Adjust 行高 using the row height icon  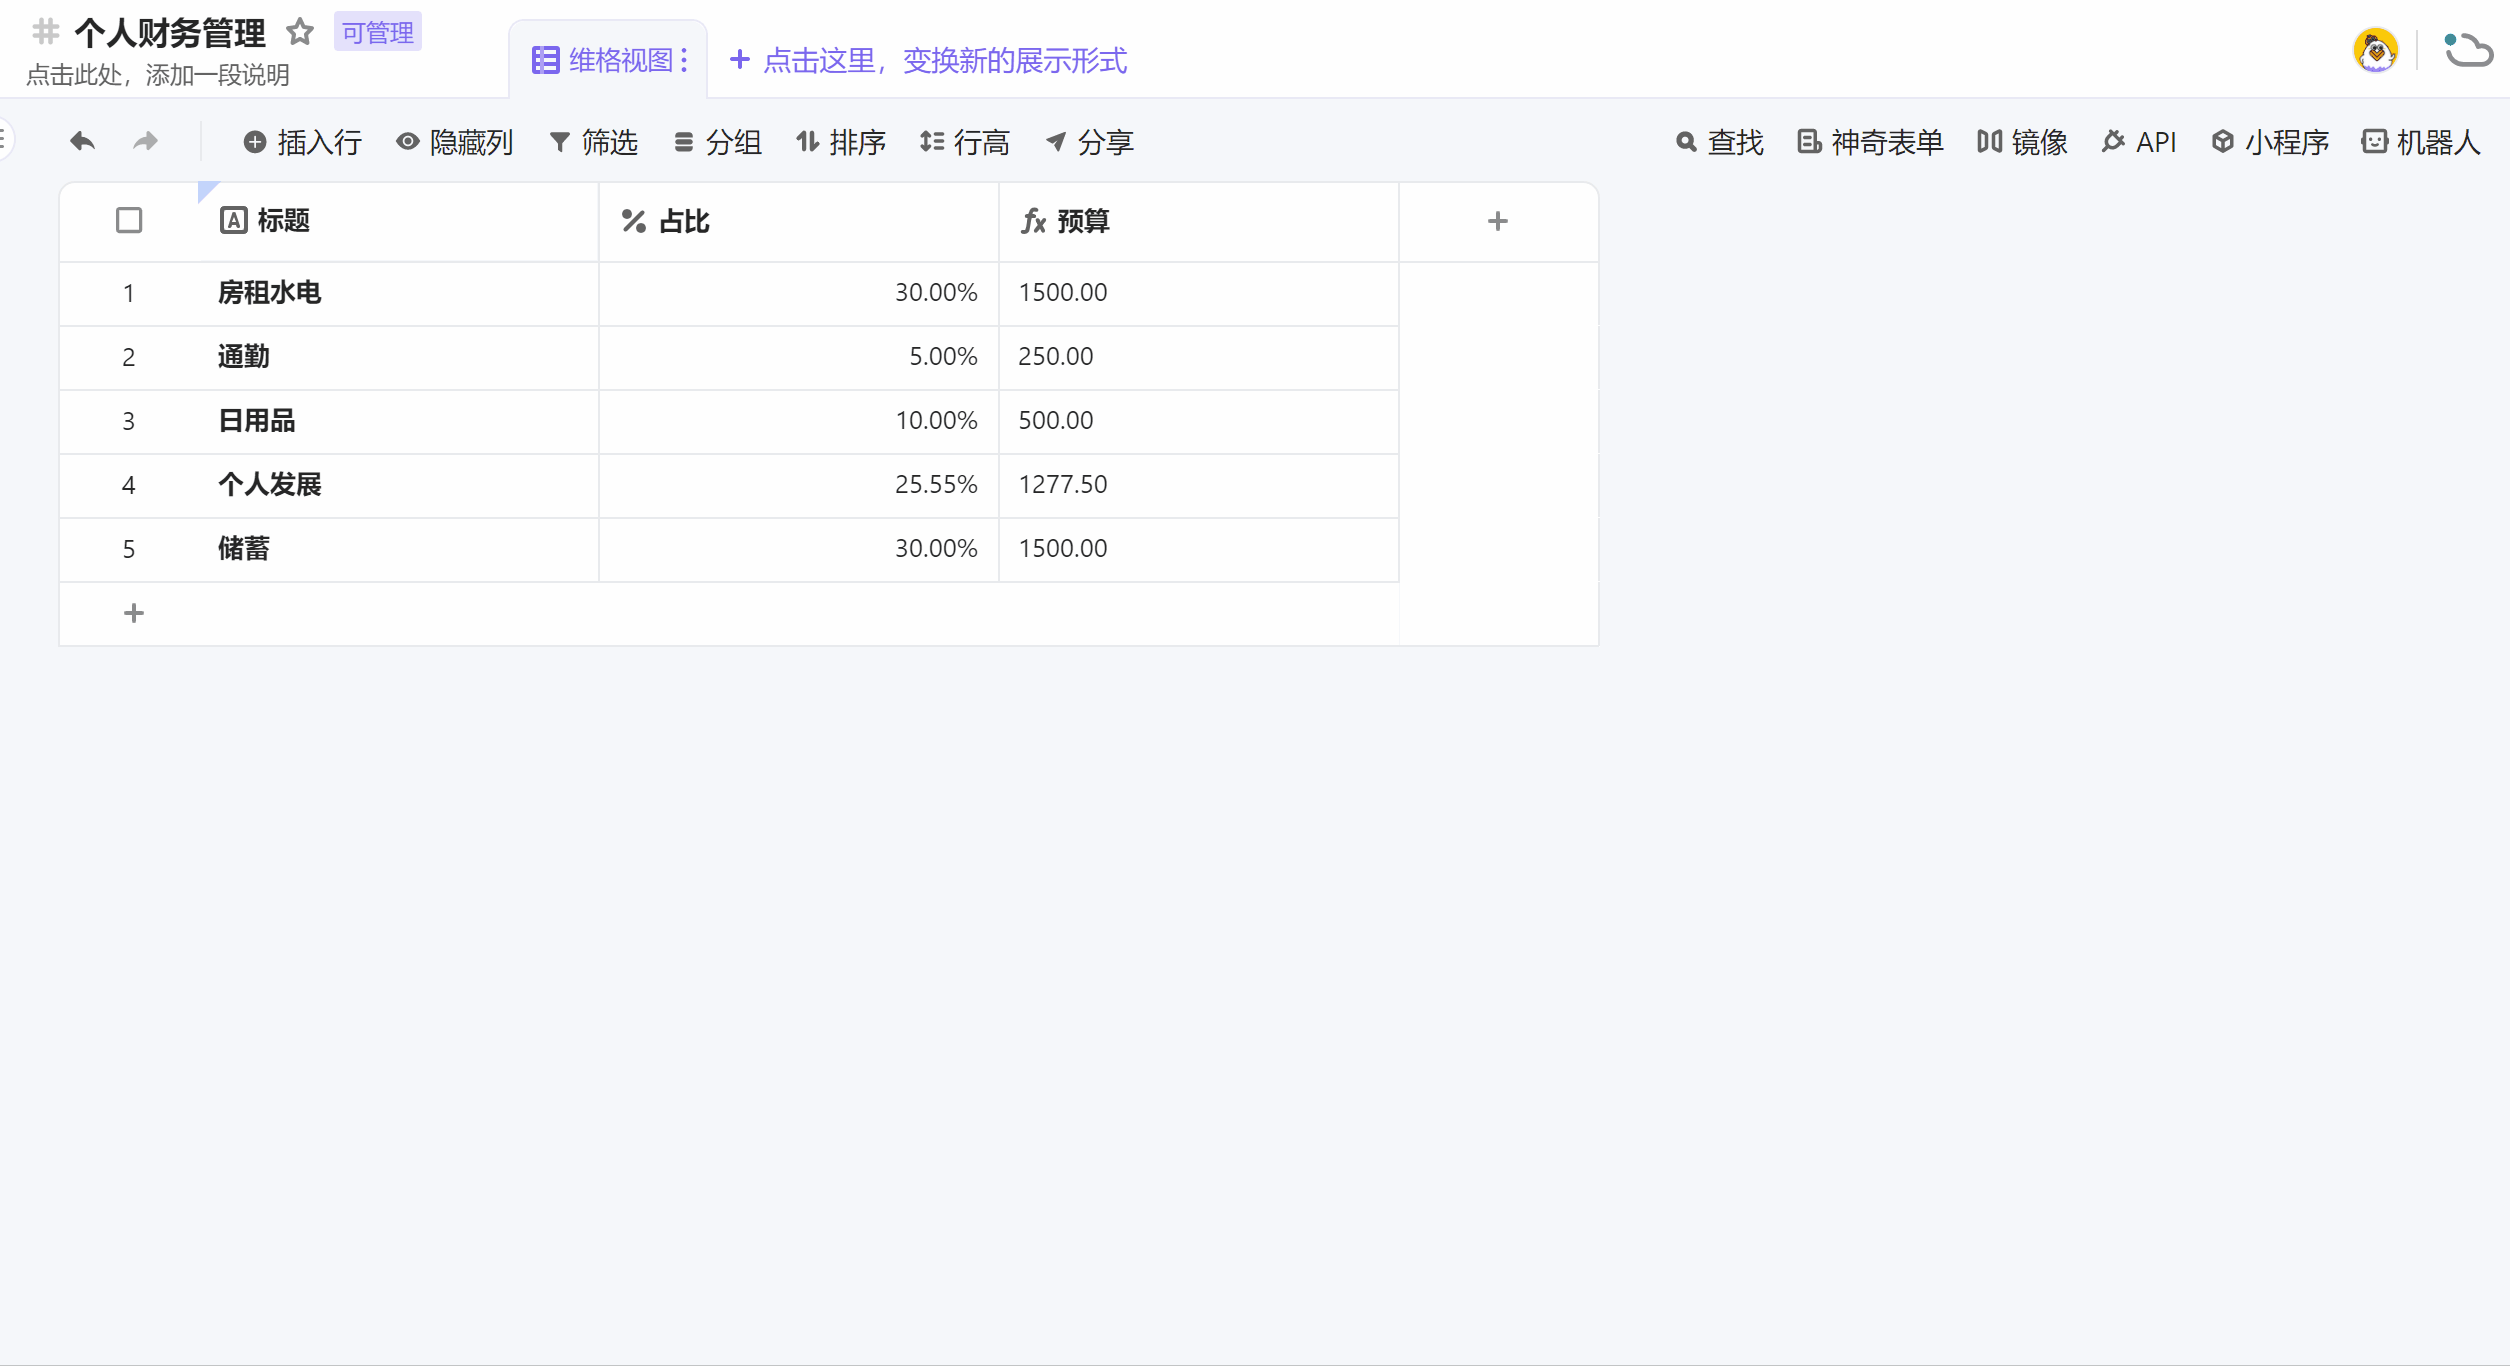click(x=932, y=142)
